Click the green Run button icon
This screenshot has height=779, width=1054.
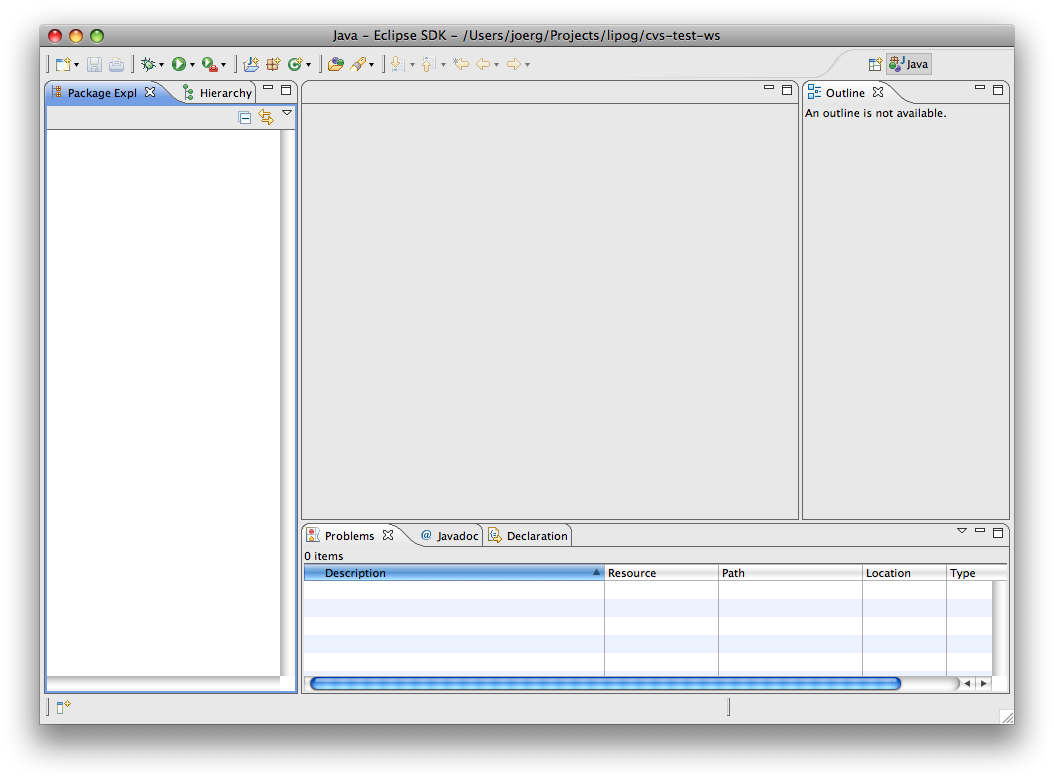pos(178,64)
